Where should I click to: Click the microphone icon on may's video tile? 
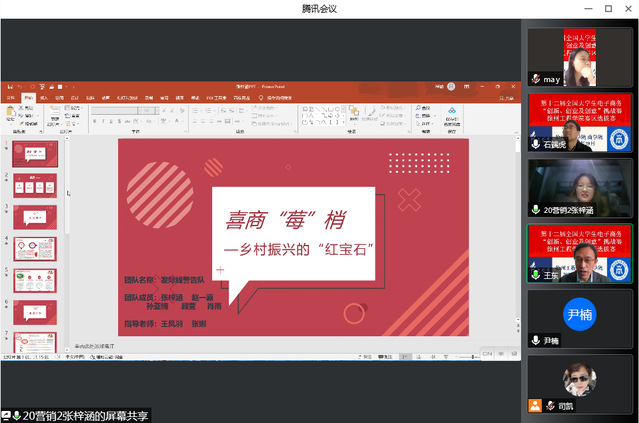pos(536,78)
